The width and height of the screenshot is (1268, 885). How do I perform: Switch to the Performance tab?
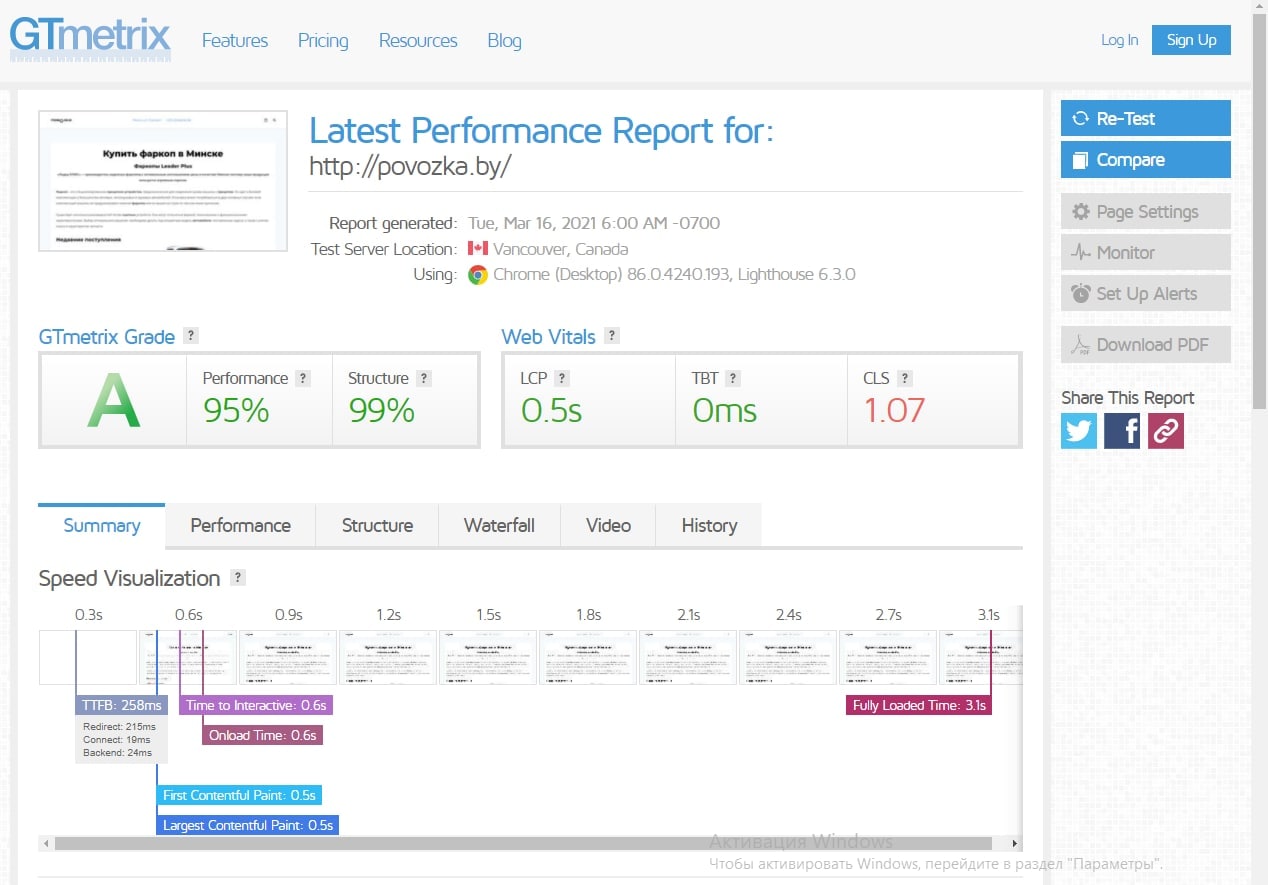240,525
